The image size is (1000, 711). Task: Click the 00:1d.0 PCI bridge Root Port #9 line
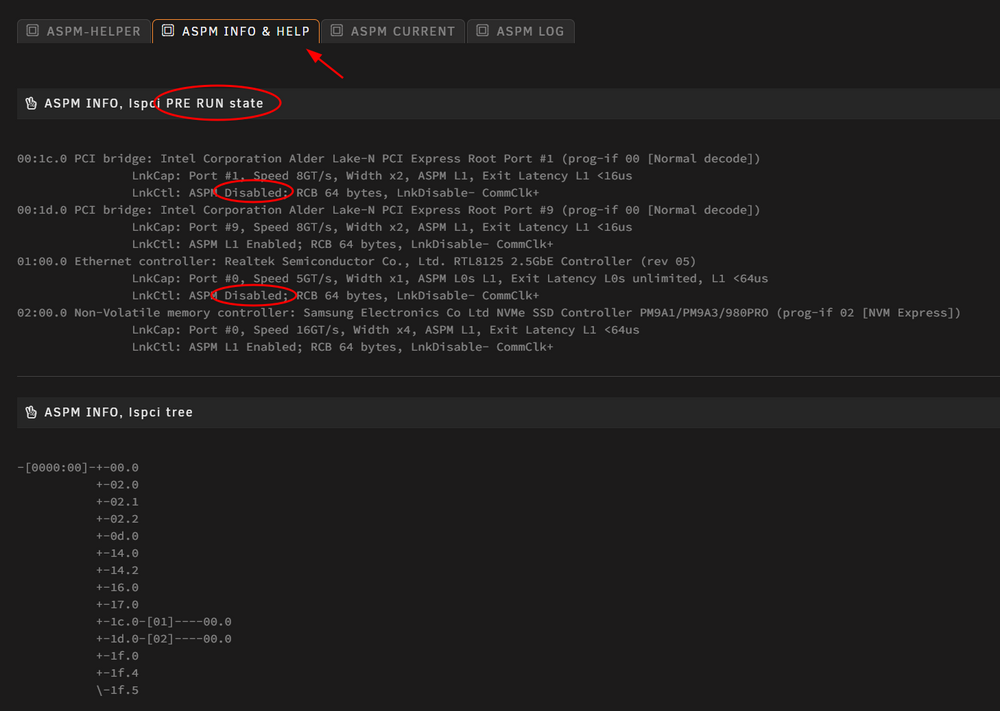tap(388, 210)
